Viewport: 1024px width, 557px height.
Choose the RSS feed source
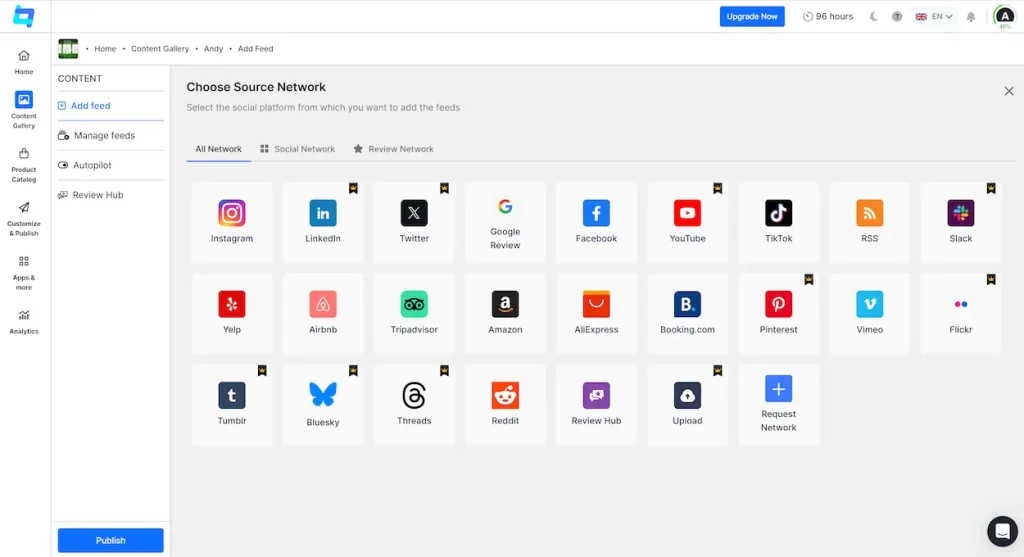(869, 222)
